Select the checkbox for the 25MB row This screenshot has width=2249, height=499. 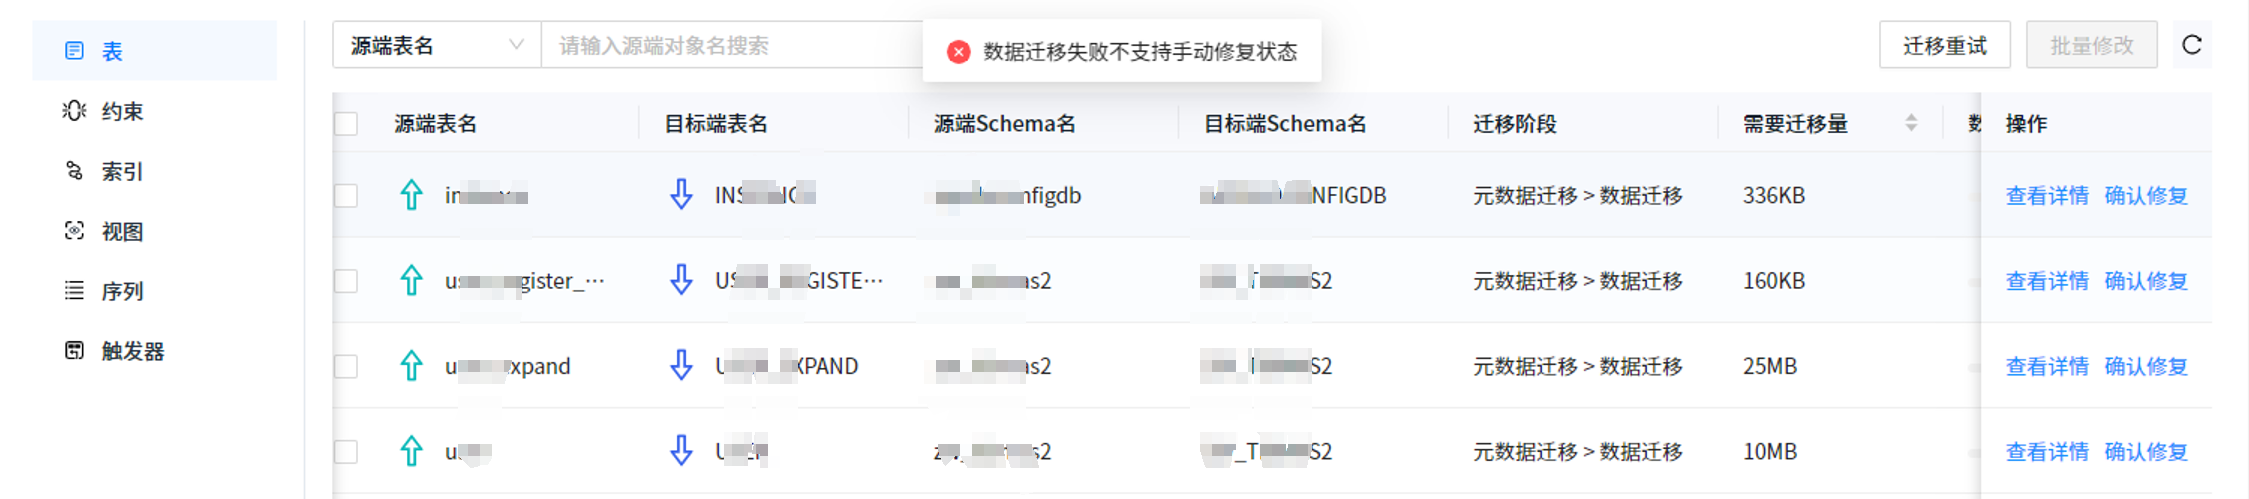tap(346, 366)
